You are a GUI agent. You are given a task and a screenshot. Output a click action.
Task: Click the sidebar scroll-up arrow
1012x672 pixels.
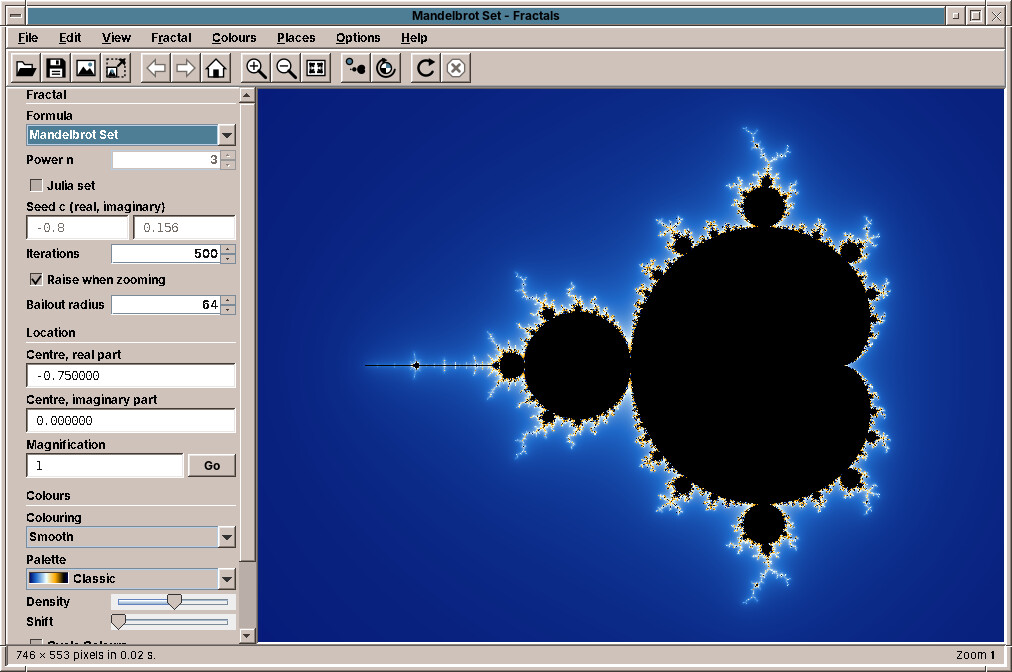247,96
